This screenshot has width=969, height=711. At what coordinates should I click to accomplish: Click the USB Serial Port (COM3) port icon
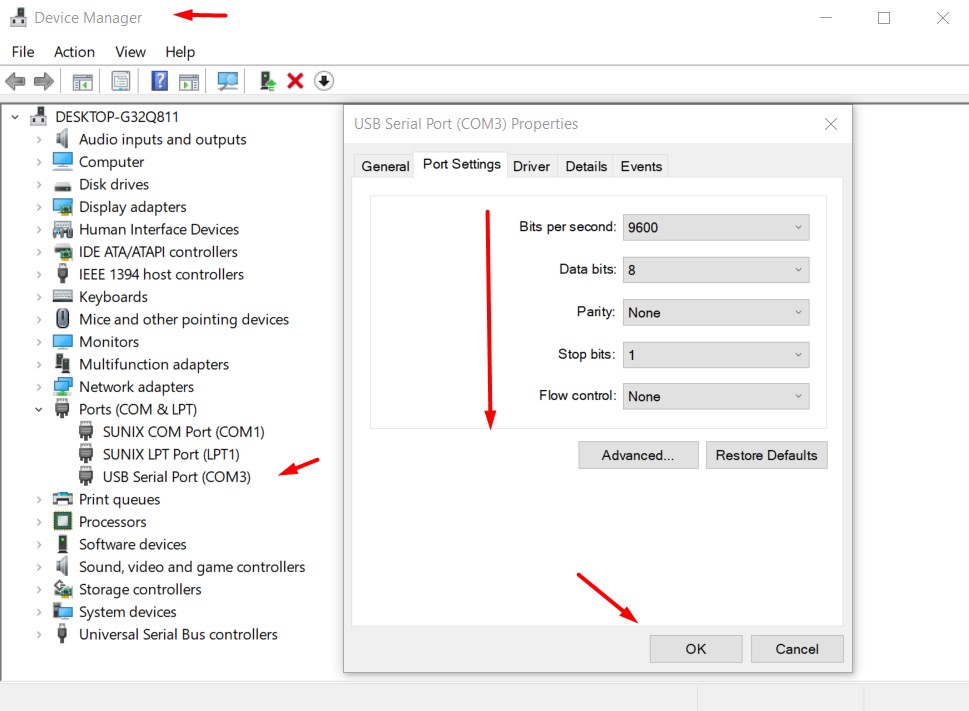[86, 476]
